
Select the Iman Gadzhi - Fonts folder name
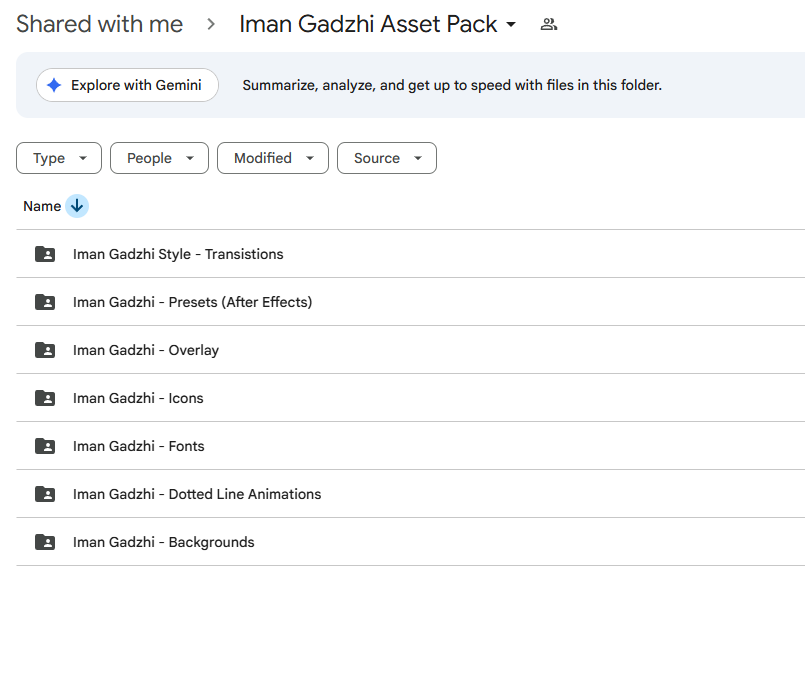(138, 446)
